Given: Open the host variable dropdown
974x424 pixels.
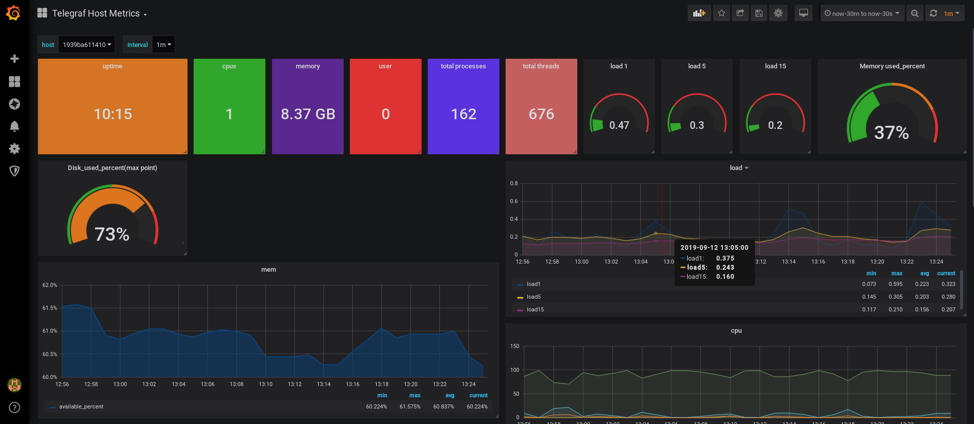Looking at the screenshot, I should coord(87,45).
